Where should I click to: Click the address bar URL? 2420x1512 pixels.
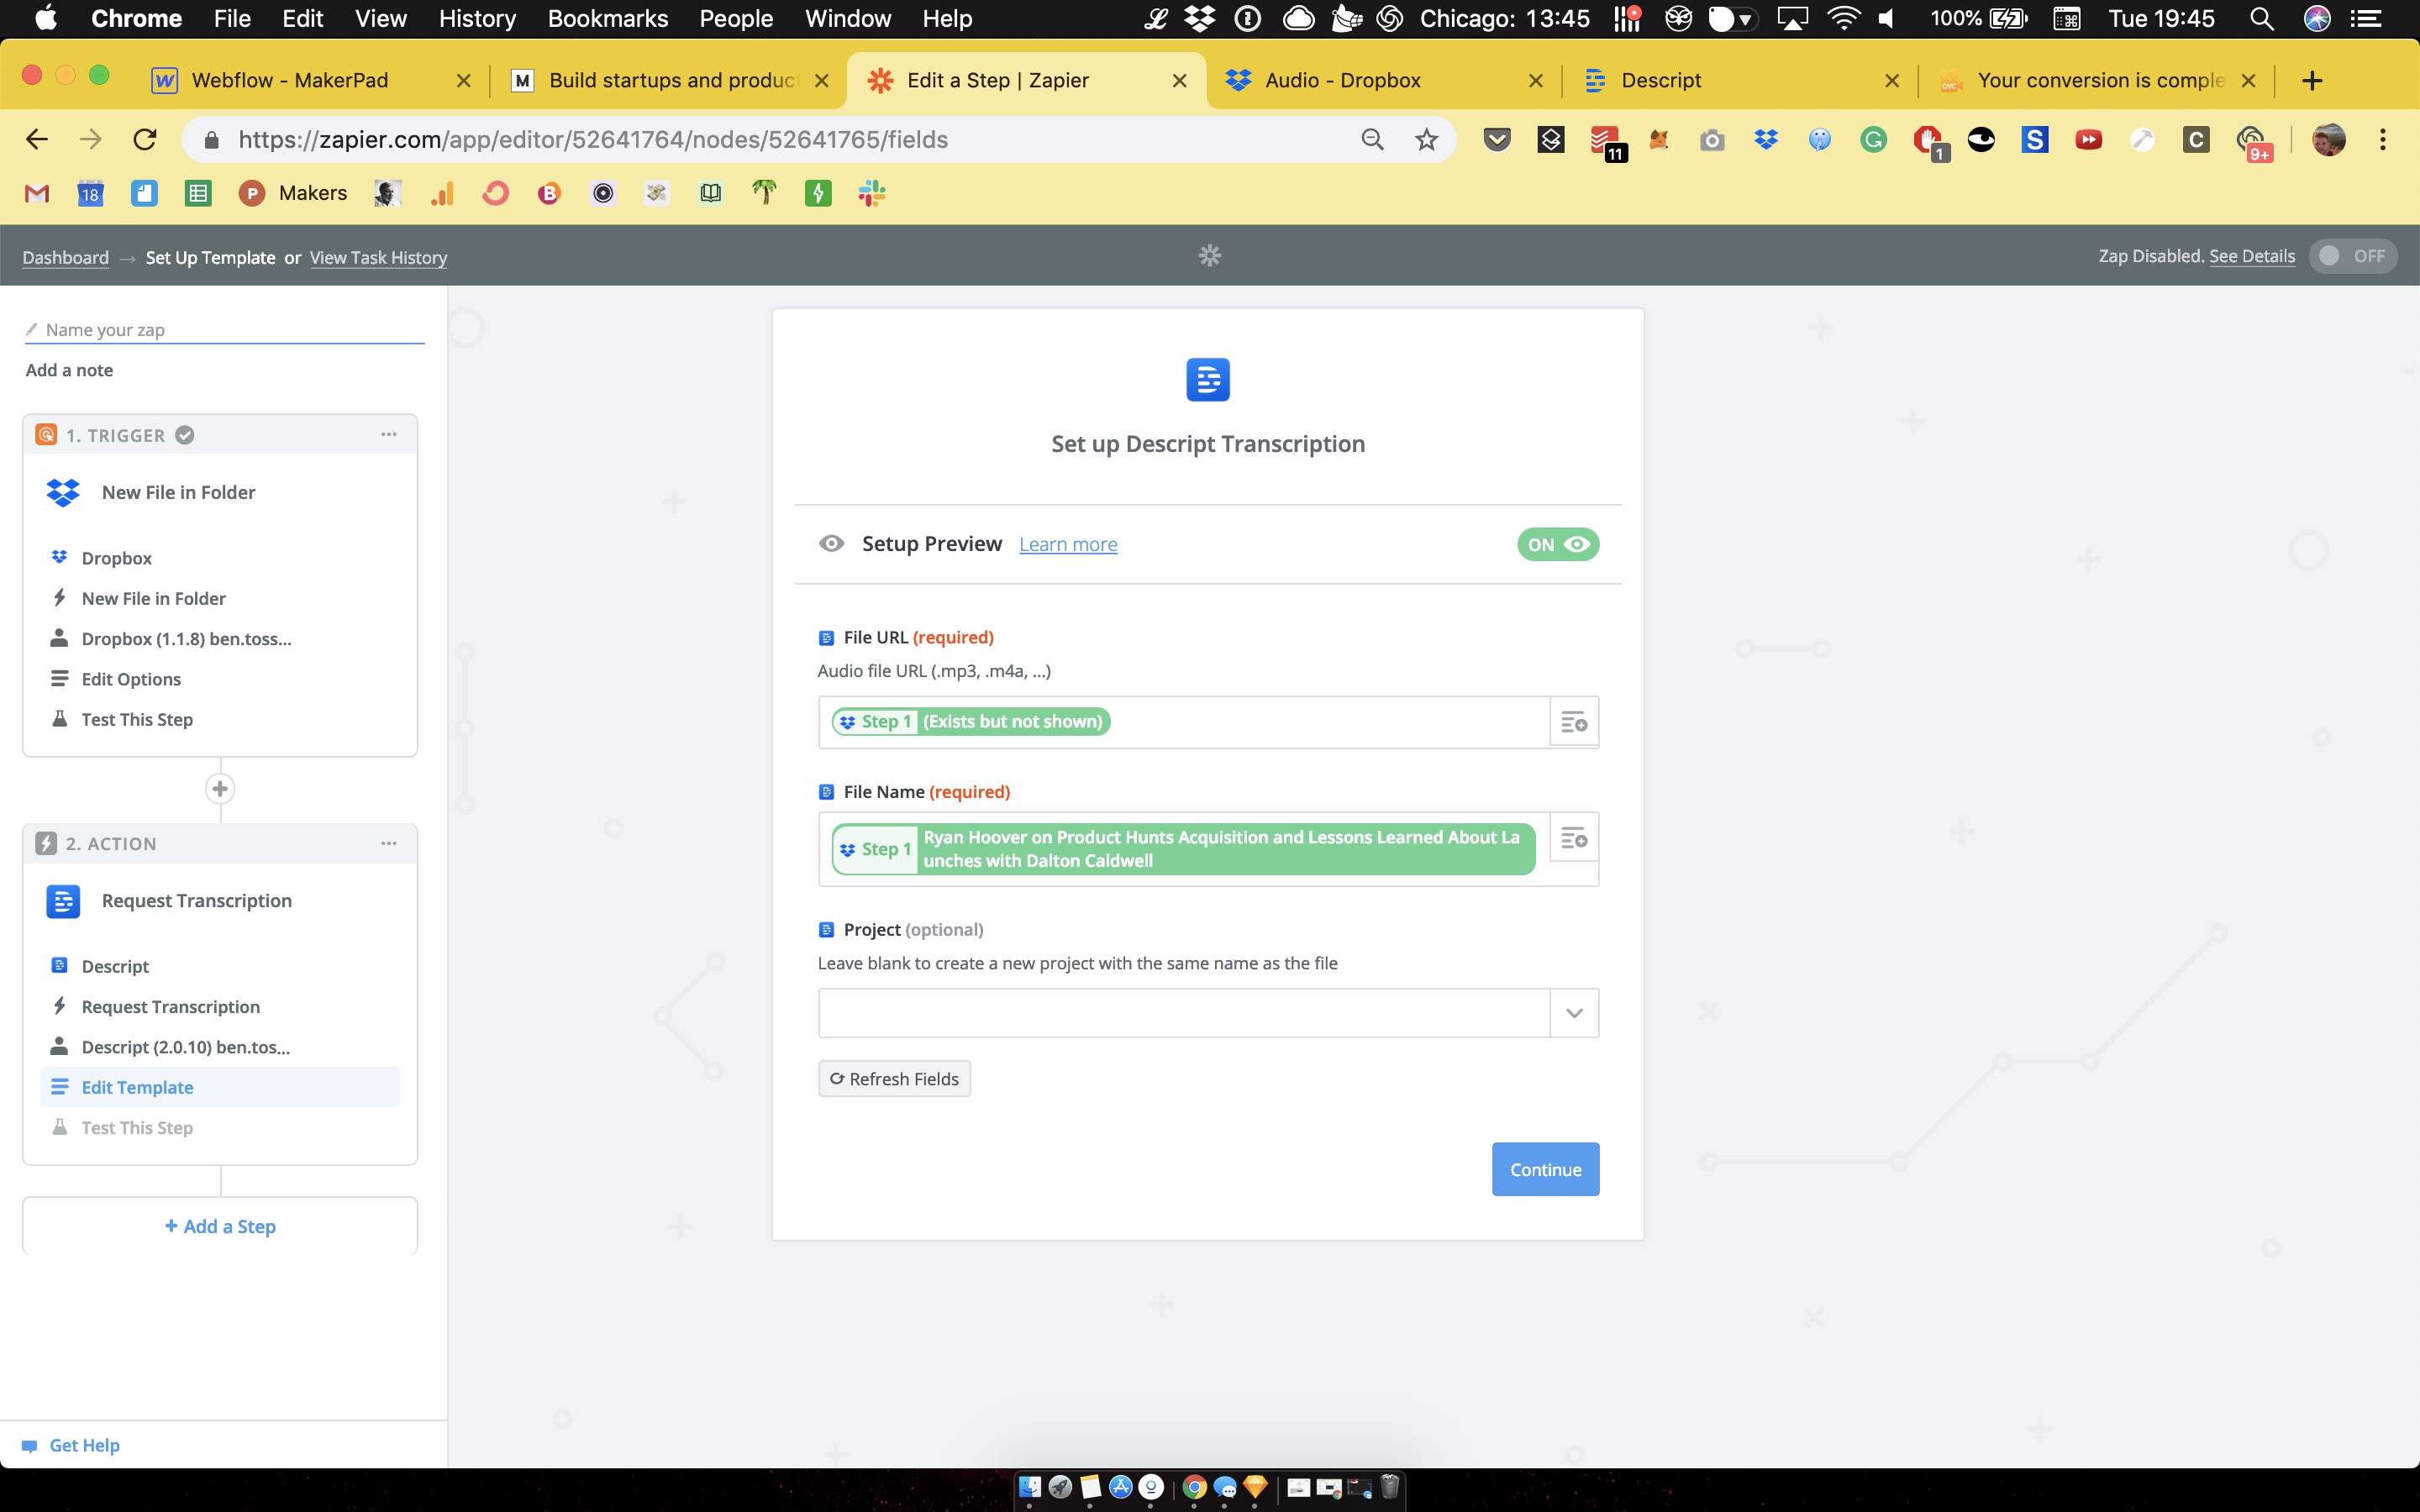pos(593,139)
